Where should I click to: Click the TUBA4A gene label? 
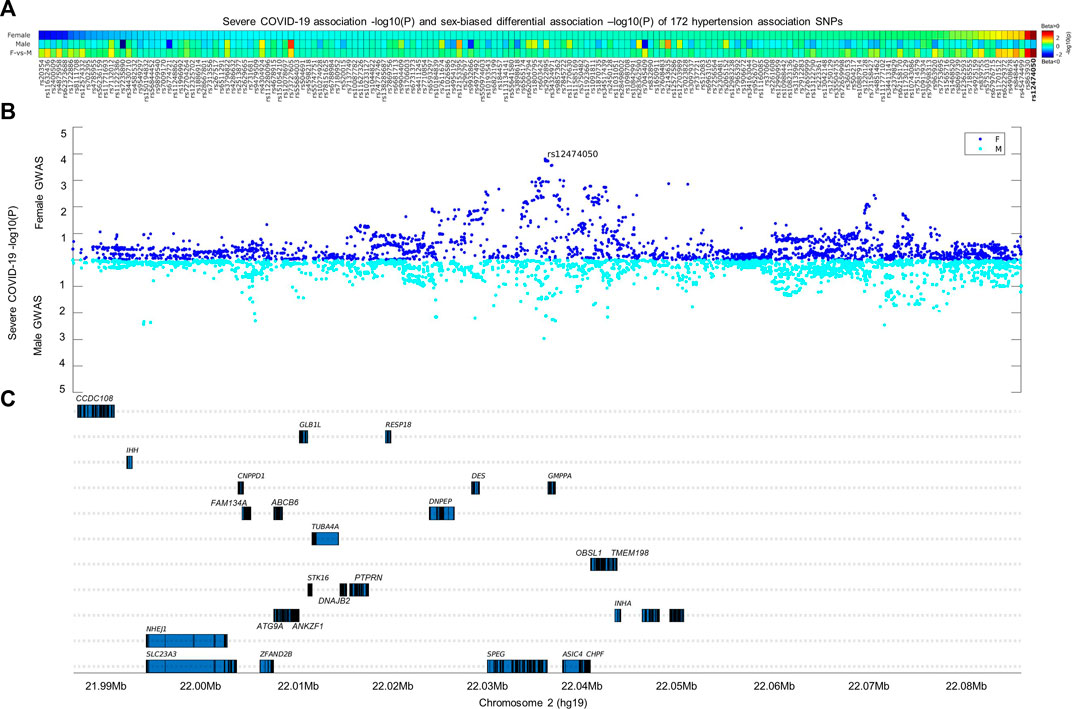click(325, 526)
